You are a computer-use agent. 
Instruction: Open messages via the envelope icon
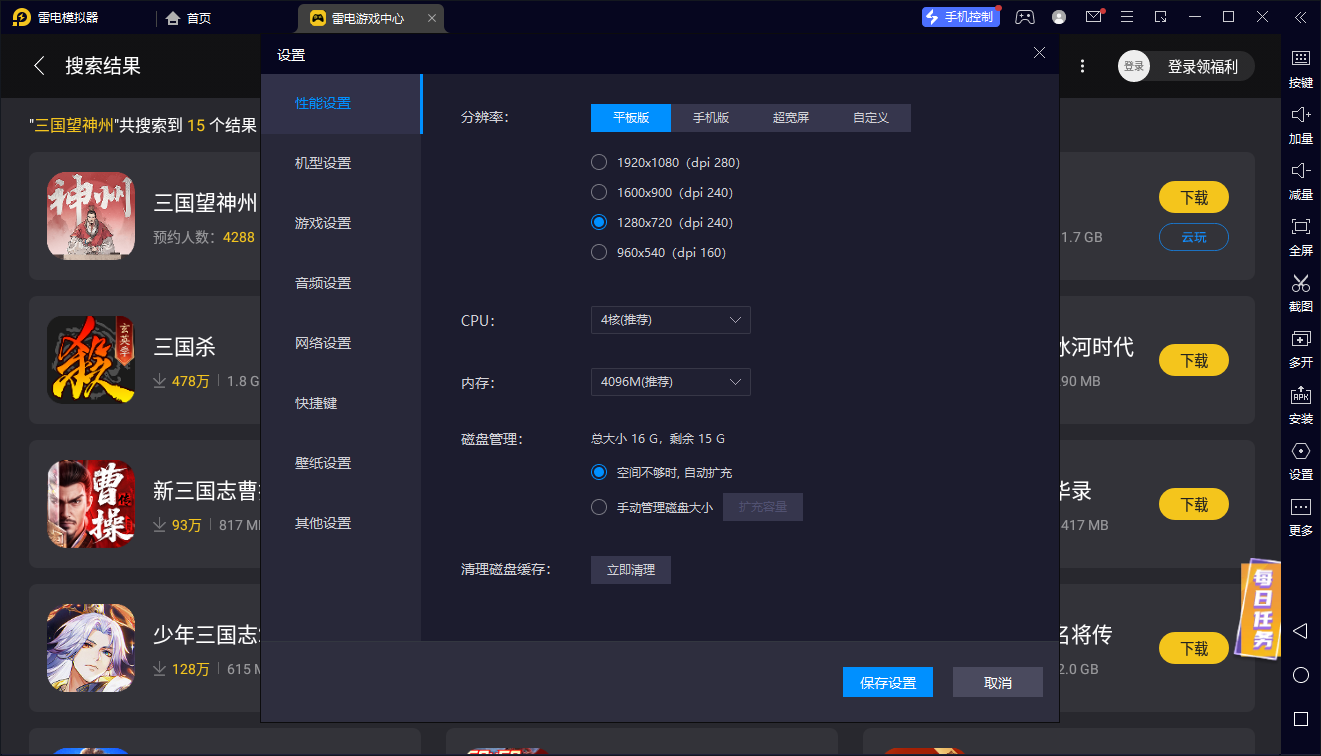click(1093, 16)
